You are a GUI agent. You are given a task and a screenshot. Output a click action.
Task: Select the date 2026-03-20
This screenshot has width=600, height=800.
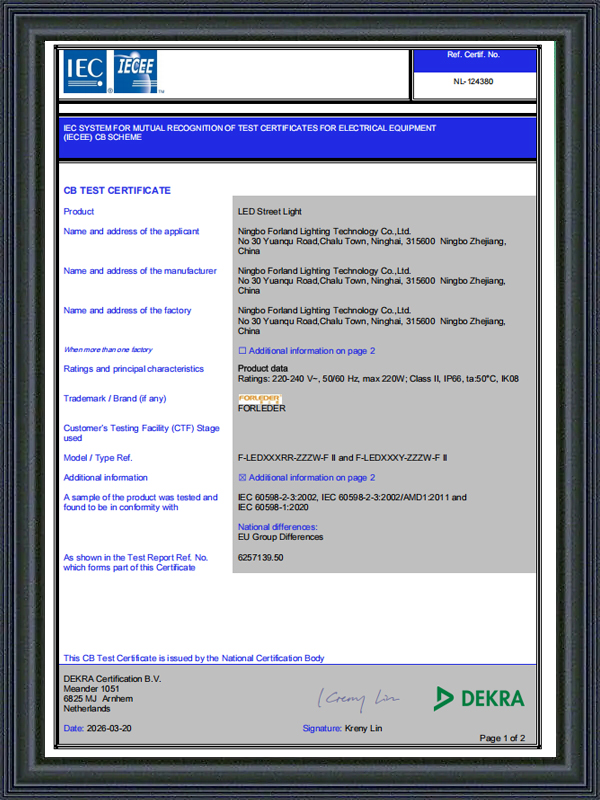pyautogui.click(x=109, y=729)
